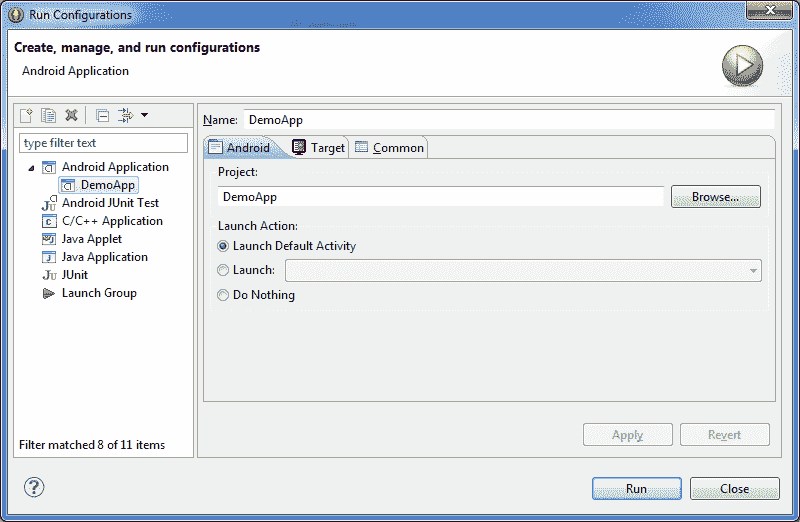Viewport: 800px width, 522px height.
Task: Close the Run Configurations window
Action: 769,10
